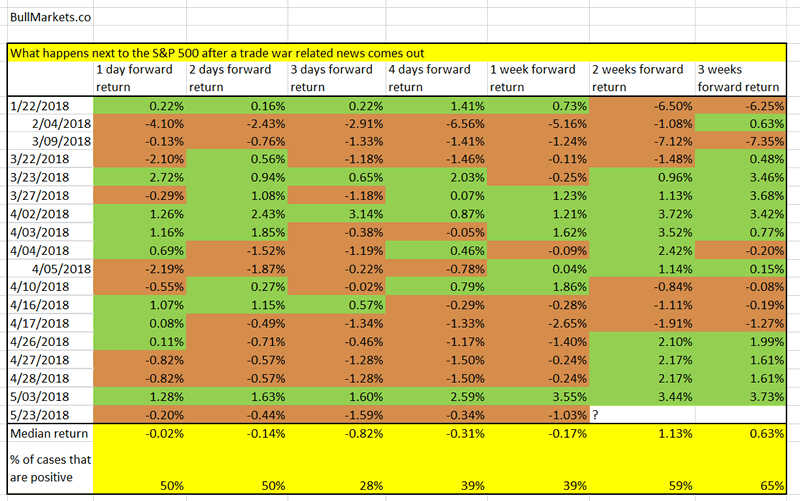Select the question mark cell

point(596,414)
